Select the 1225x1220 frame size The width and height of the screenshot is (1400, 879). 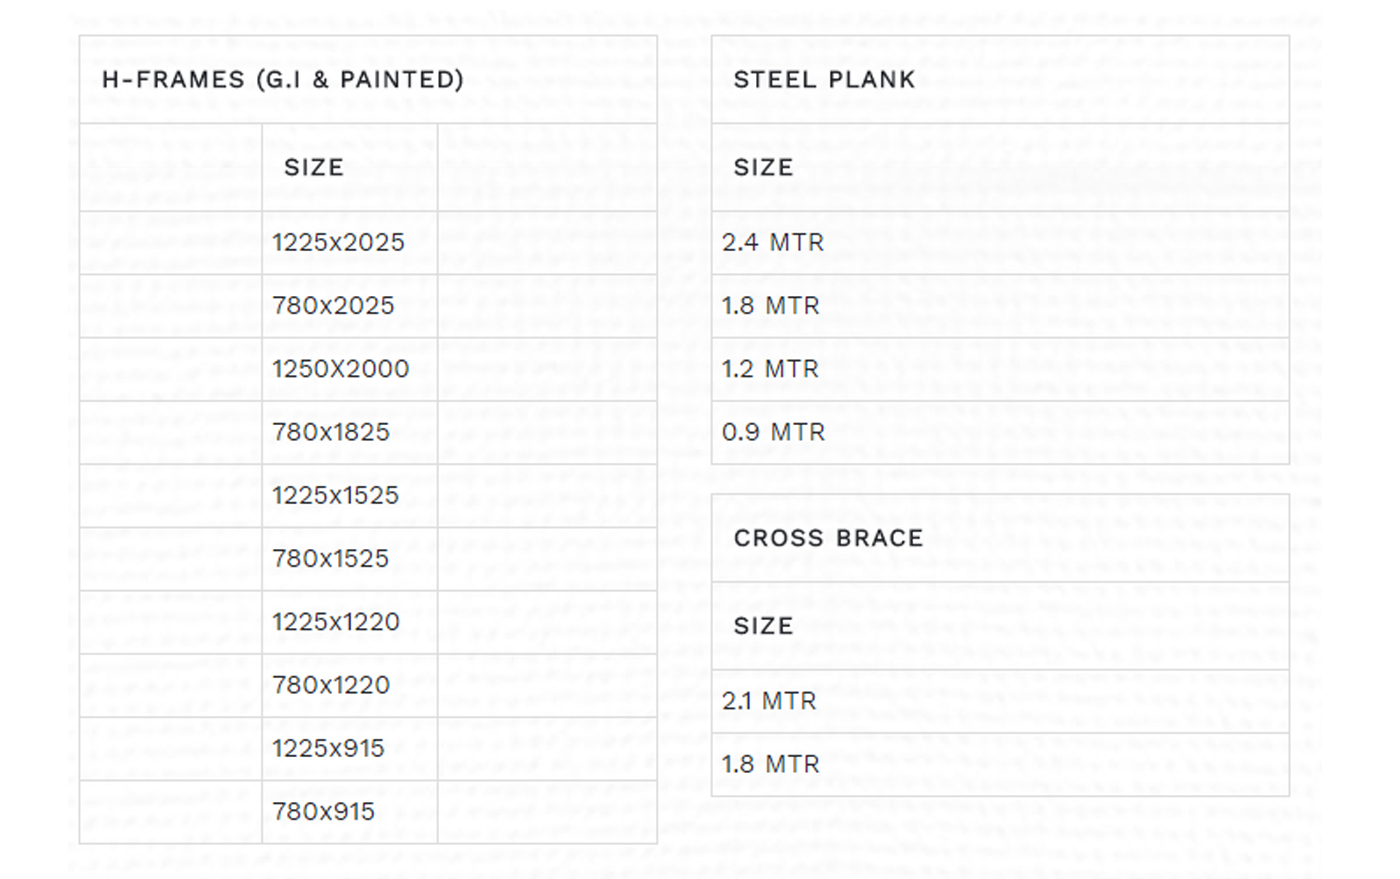pos(336,622)
